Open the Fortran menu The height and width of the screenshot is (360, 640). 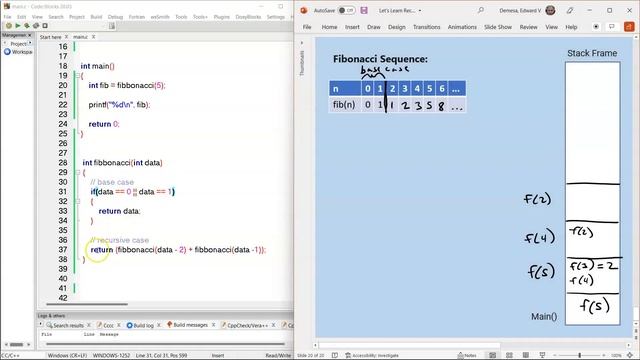point(137,17)
